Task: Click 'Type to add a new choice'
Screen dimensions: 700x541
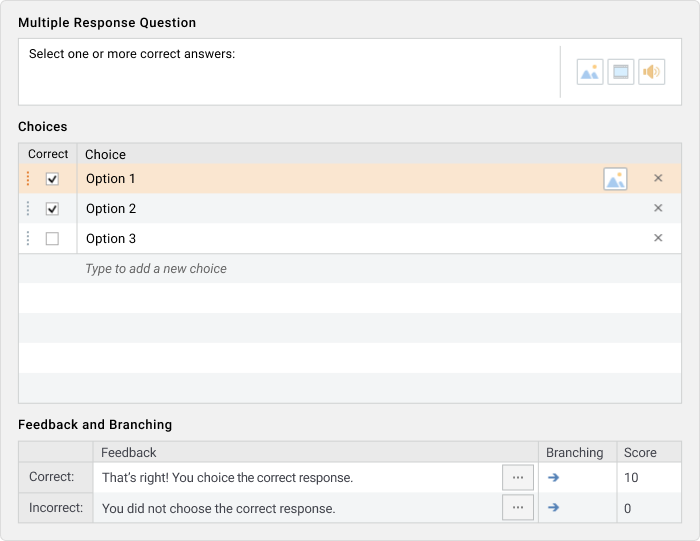Action: click(156, 269)
